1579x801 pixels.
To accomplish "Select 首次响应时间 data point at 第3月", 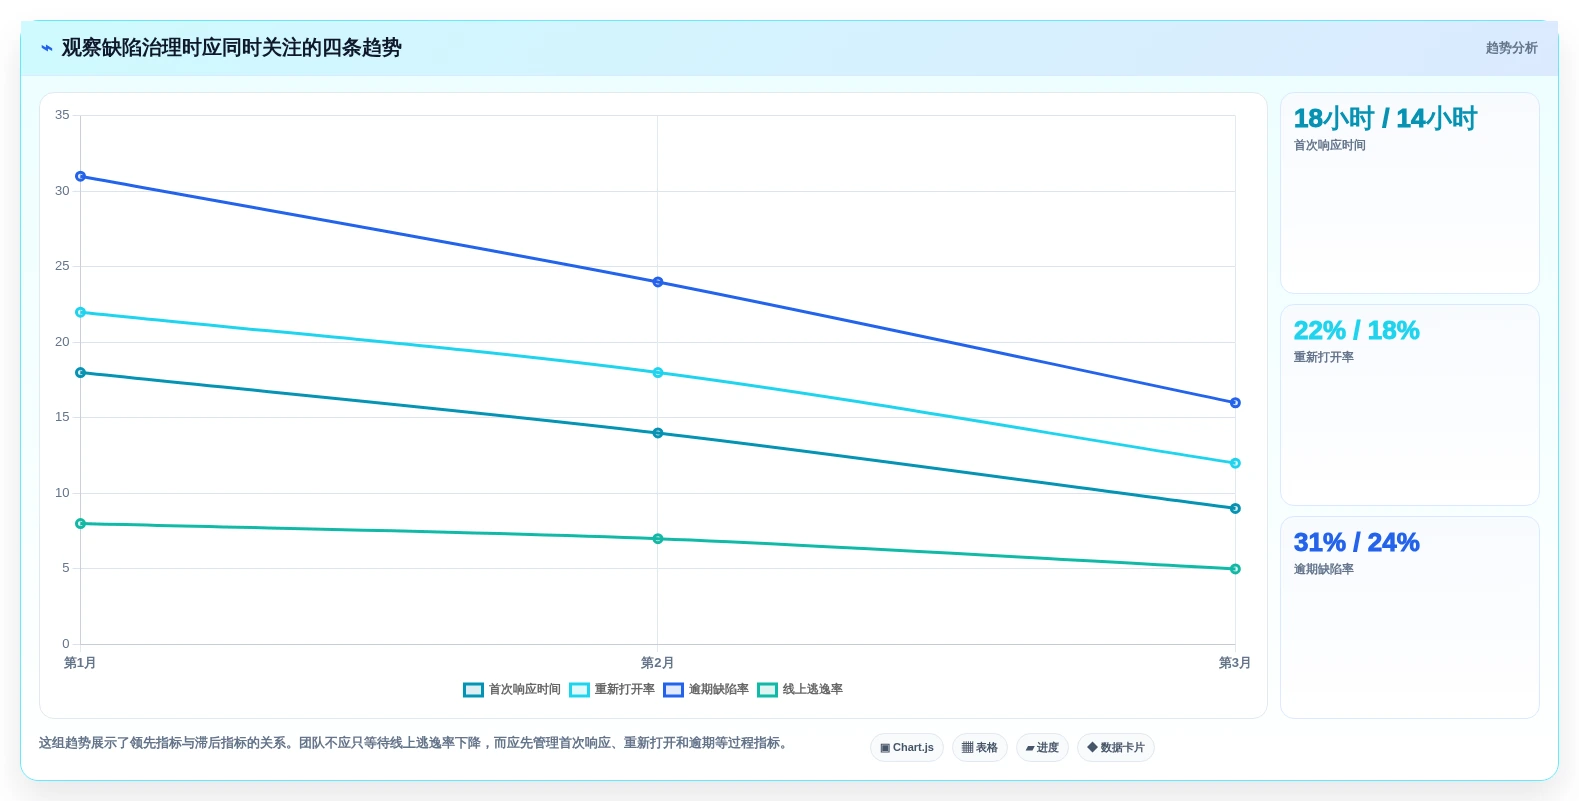I will pos(1235,509).
